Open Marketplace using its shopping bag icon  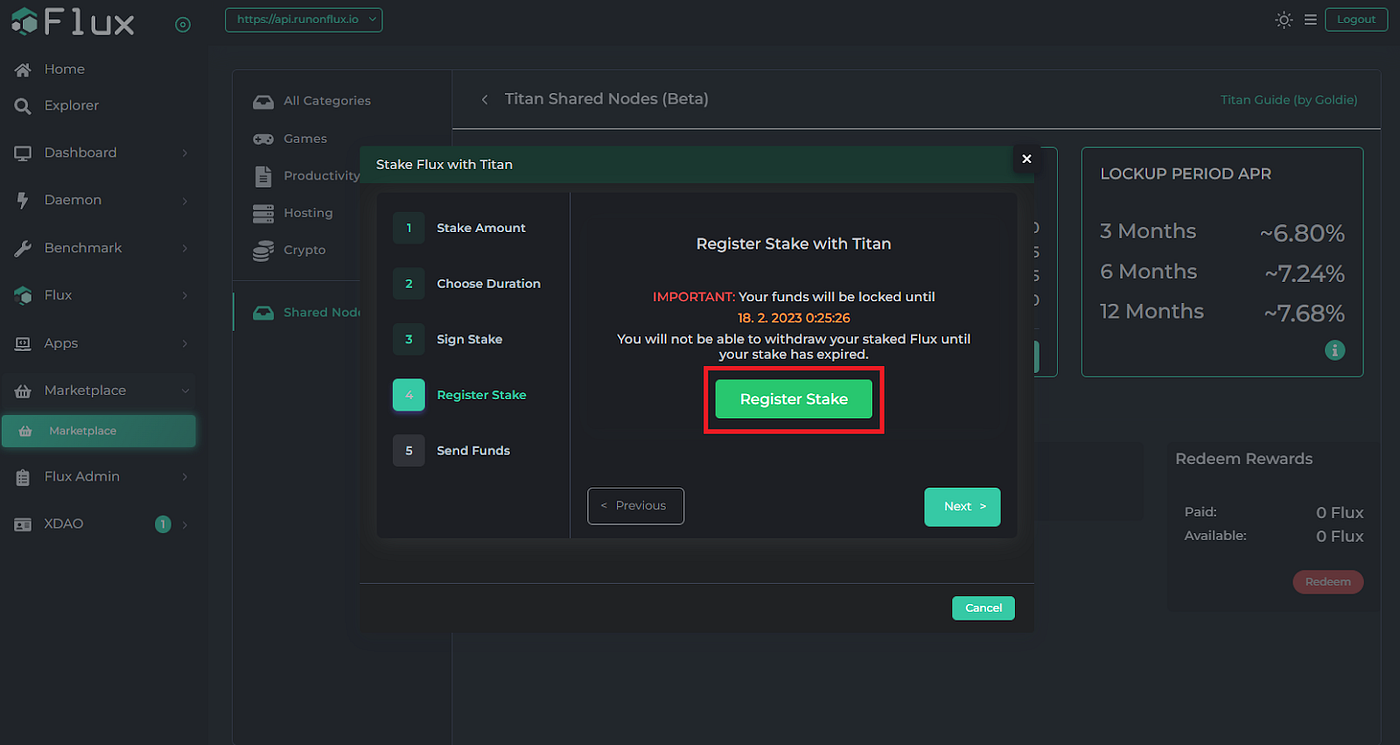(x=24, y=390)
